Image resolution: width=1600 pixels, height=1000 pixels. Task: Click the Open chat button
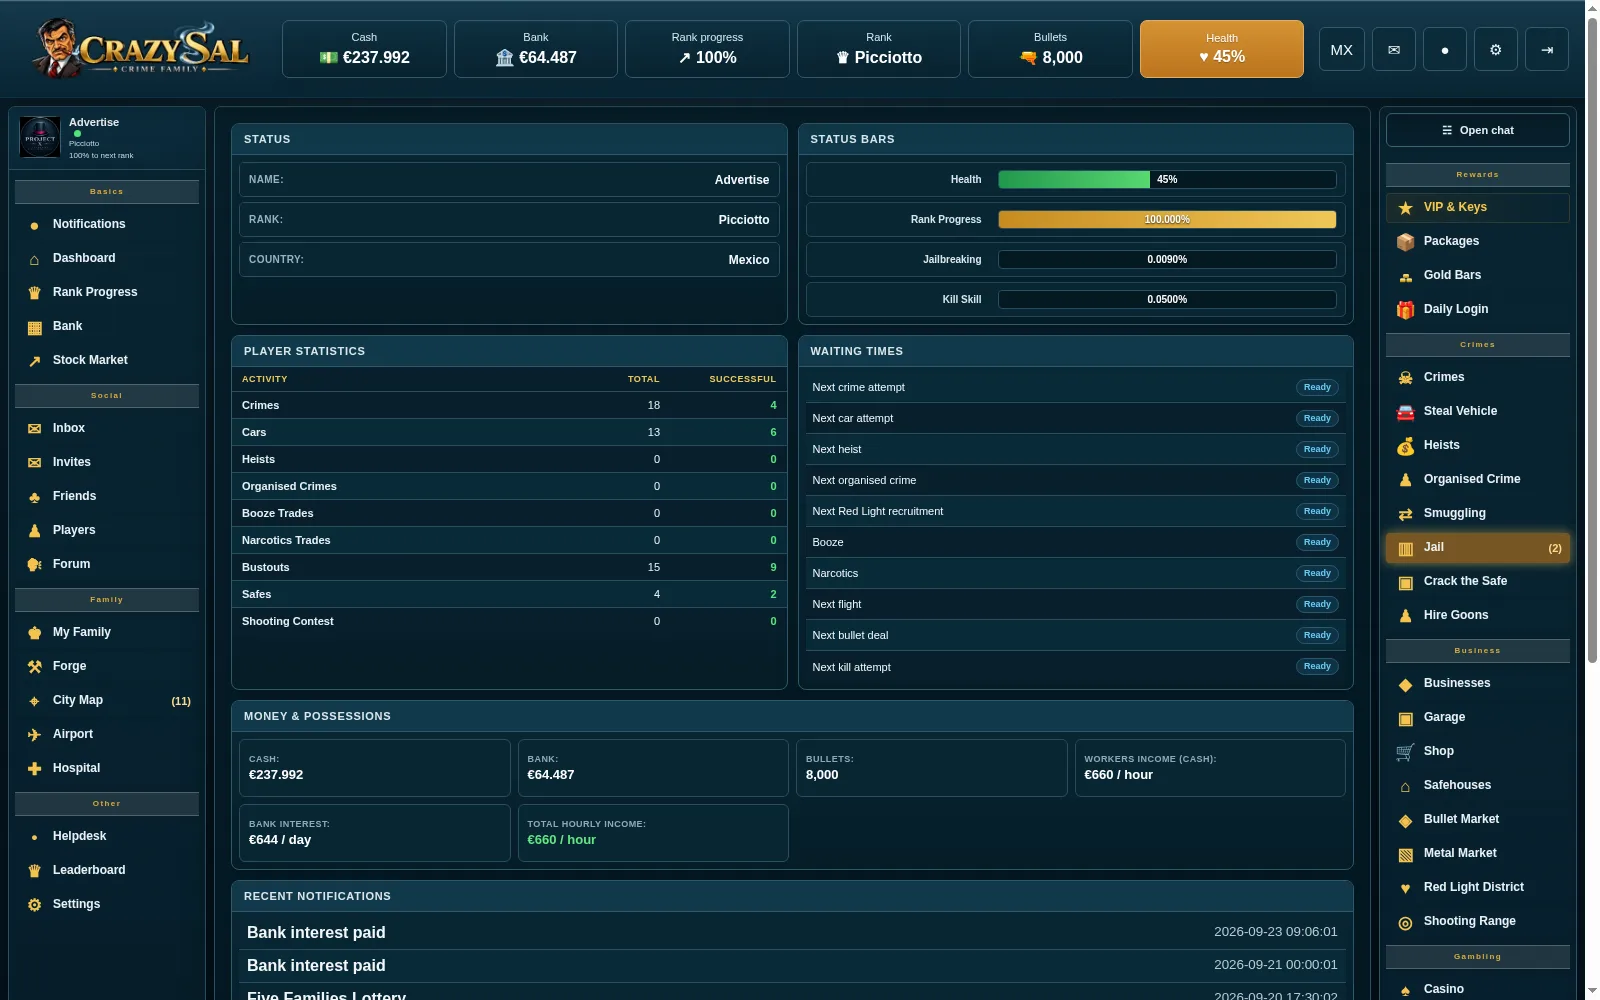pos(1477,130)
